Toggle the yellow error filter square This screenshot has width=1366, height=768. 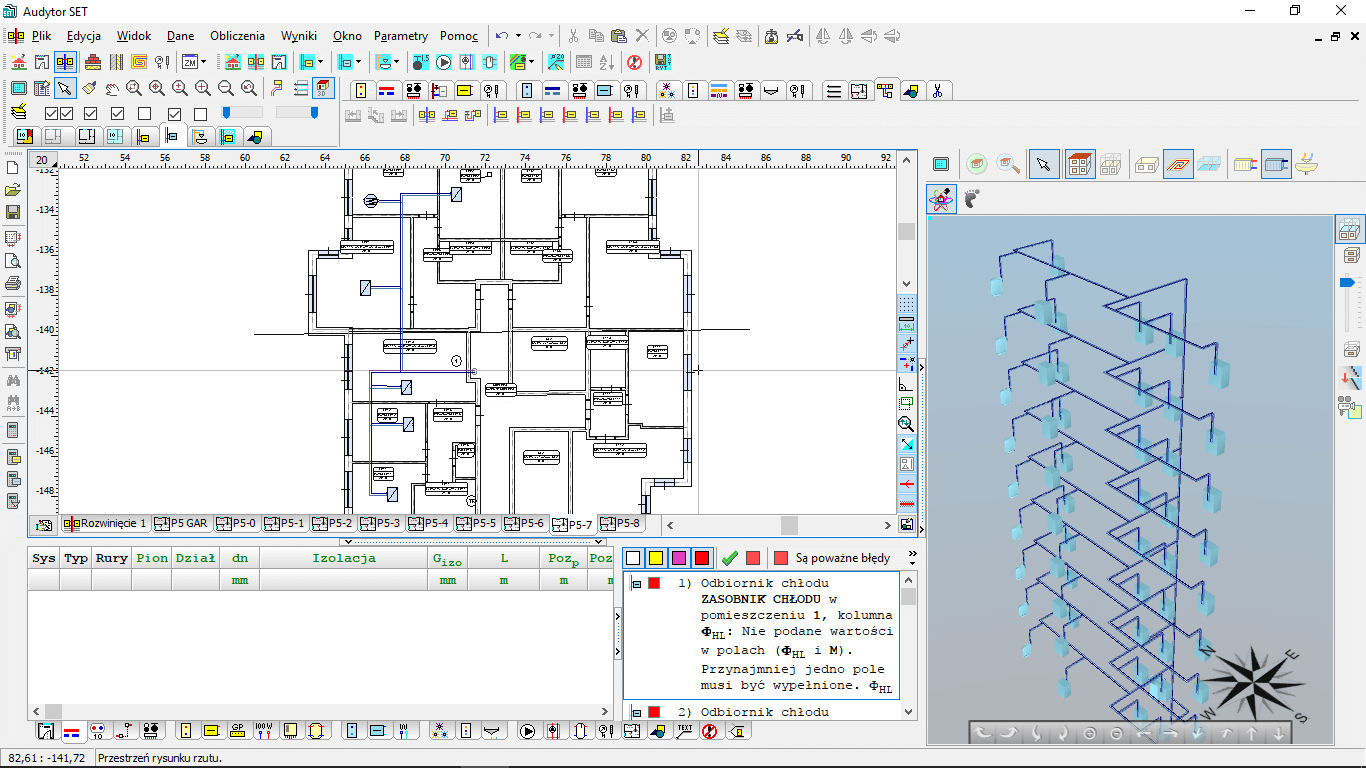pyautogui.click(x=656, y=558)
